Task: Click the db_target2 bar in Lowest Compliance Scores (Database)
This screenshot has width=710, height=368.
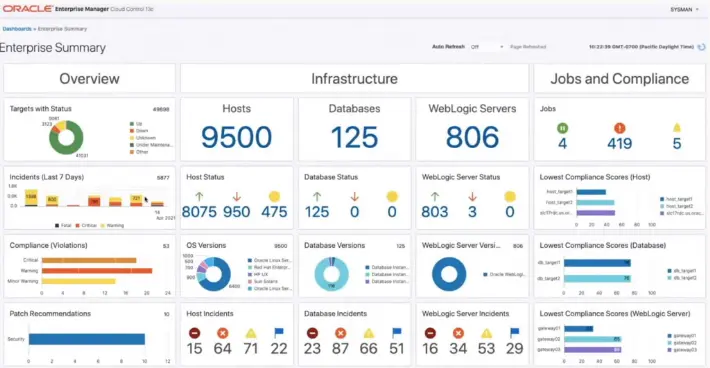Action: click(597, 278)
